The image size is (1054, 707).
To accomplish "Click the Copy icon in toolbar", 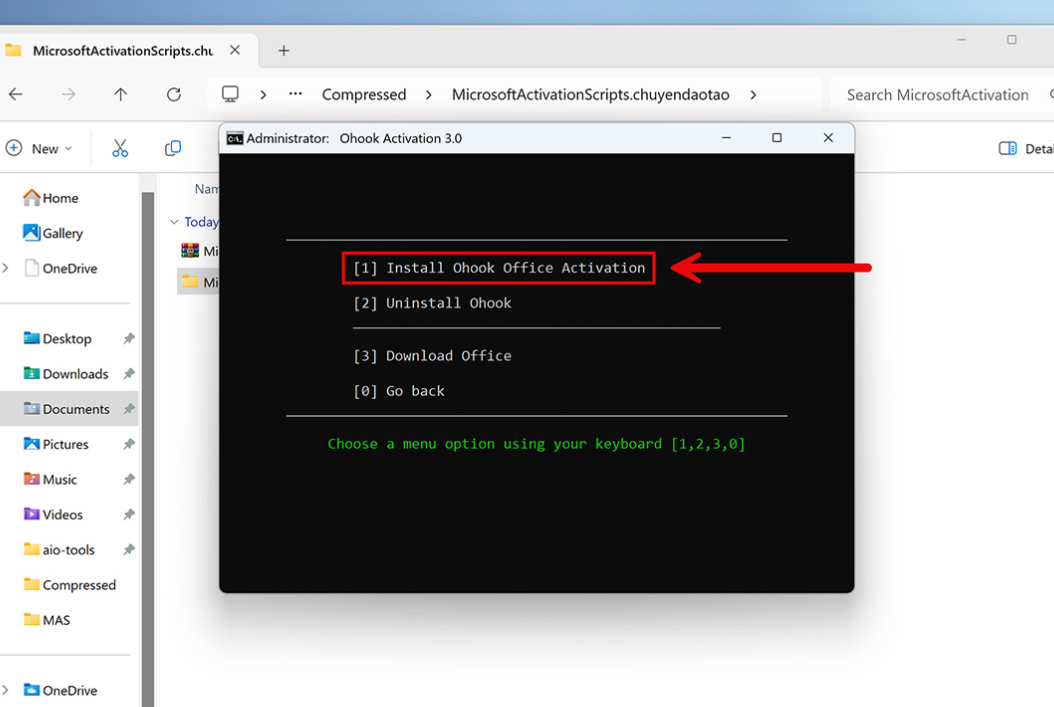I will pyautogui.click(x=173, y=148).
